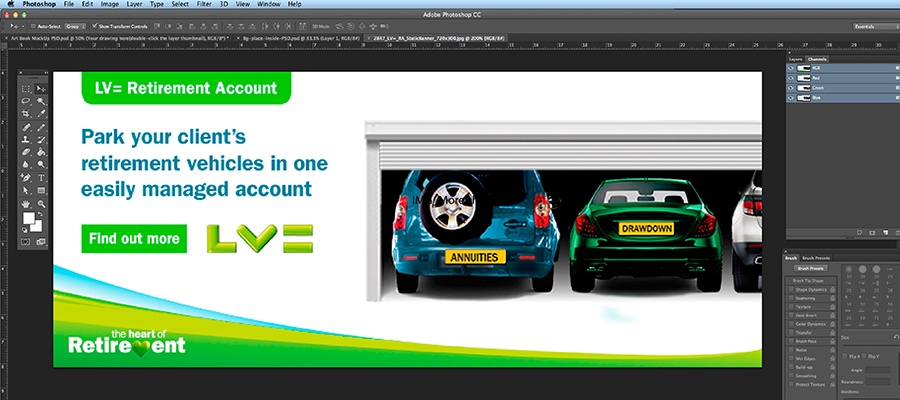Hide the RGB channel visibility eye
Image resolution: width=900 pixels, height=400 pixels.
[x=791, y=68]
